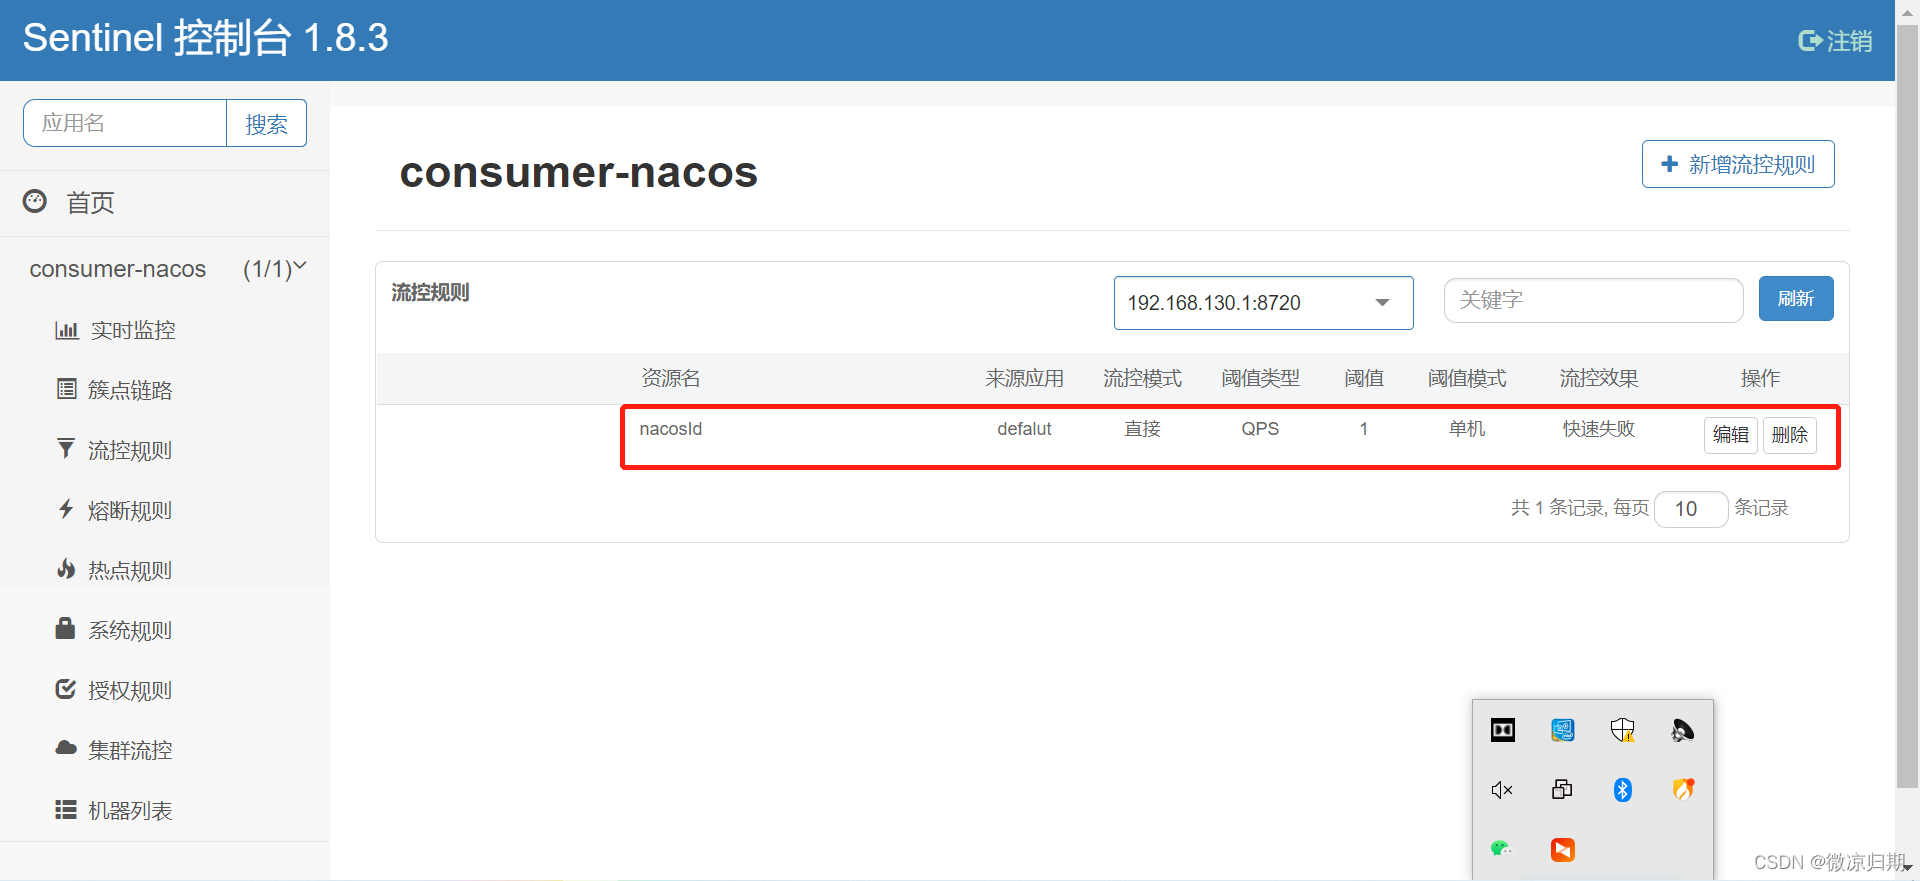The height and width of the screenshot is (881, 1920).
Task: Click the 集群流控 cloud icon
Action: point(66,748)
